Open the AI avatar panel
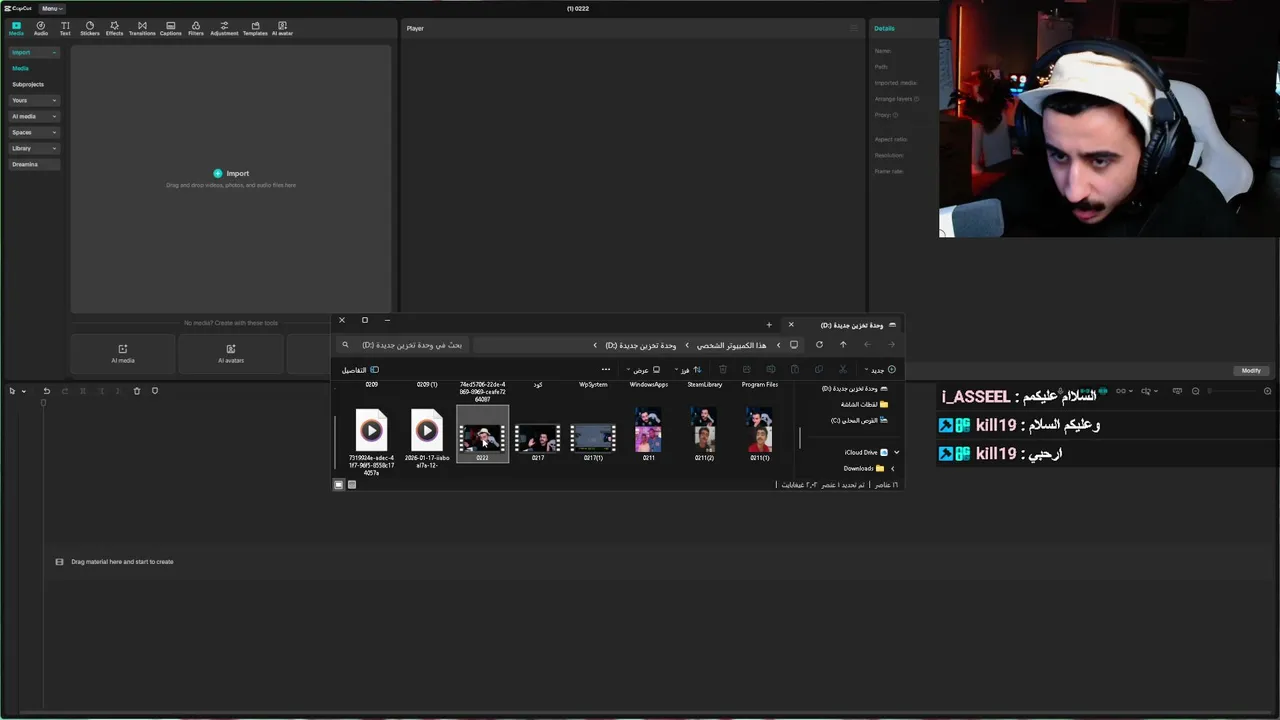The height and width of the screenshot is (720, 1280). (282, 28)
